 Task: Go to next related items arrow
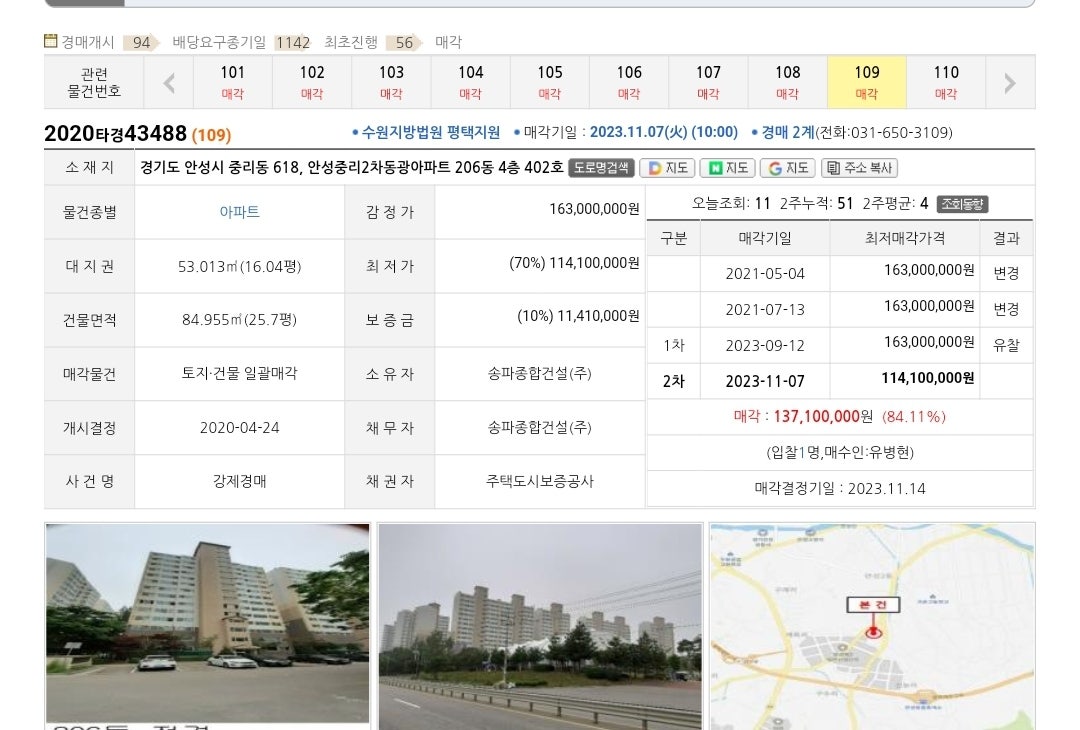coord(1010,83)
